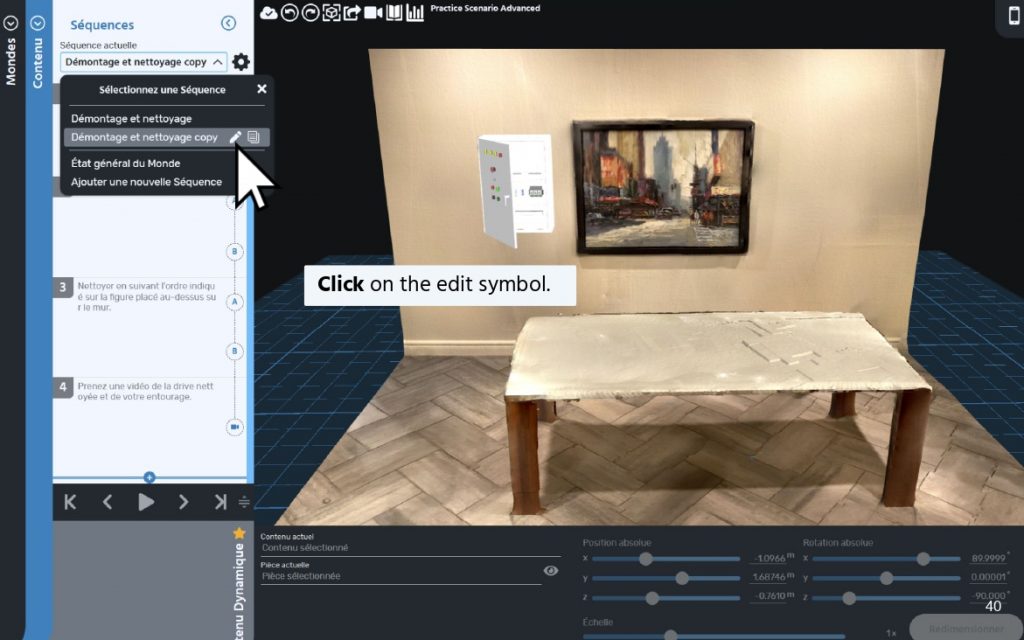Jump to the last step
The image size is (1024, 640).
pos(221,502)
